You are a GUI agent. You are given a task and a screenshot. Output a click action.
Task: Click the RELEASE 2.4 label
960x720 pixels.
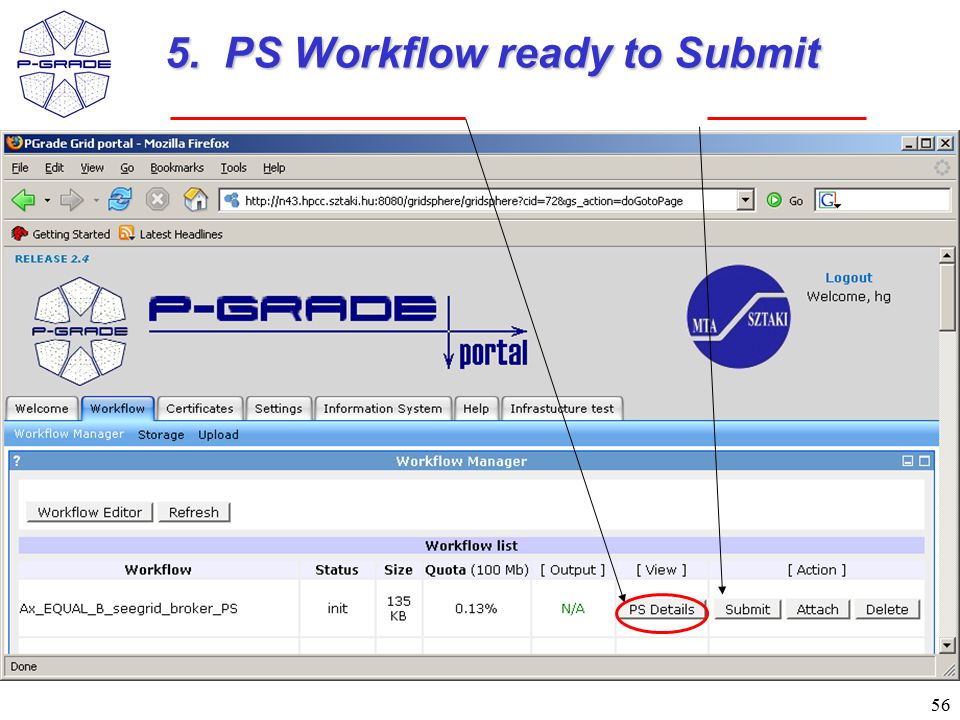point(52,259)
